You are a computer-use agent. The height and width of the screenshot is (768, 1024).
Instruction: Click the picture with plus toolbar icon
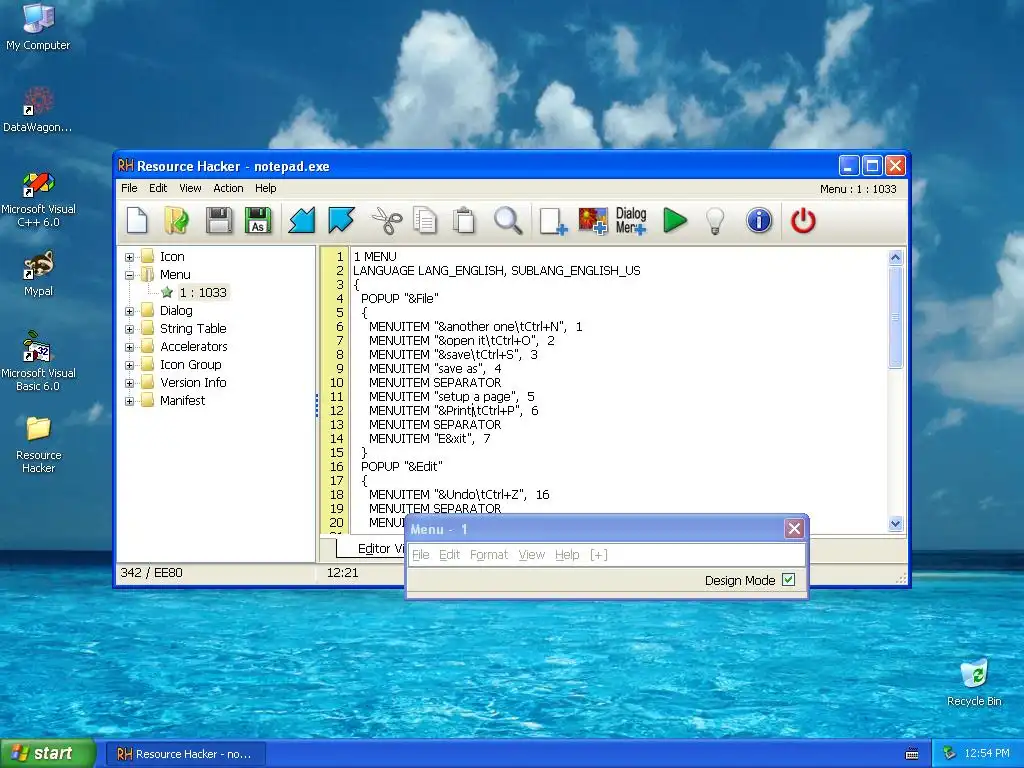(593, 221)
